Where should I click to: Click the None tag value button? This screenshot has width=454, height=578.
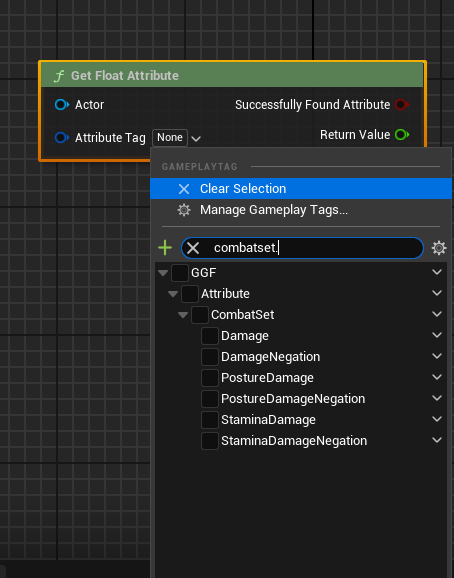pyautogui.click(x=170, y=137)
